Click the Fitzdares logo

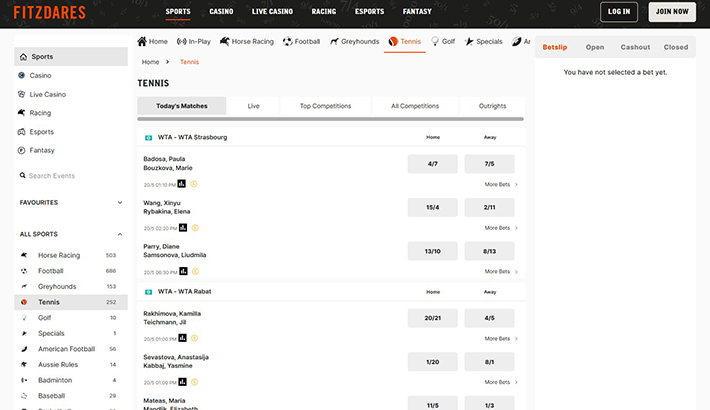[49, 12]
